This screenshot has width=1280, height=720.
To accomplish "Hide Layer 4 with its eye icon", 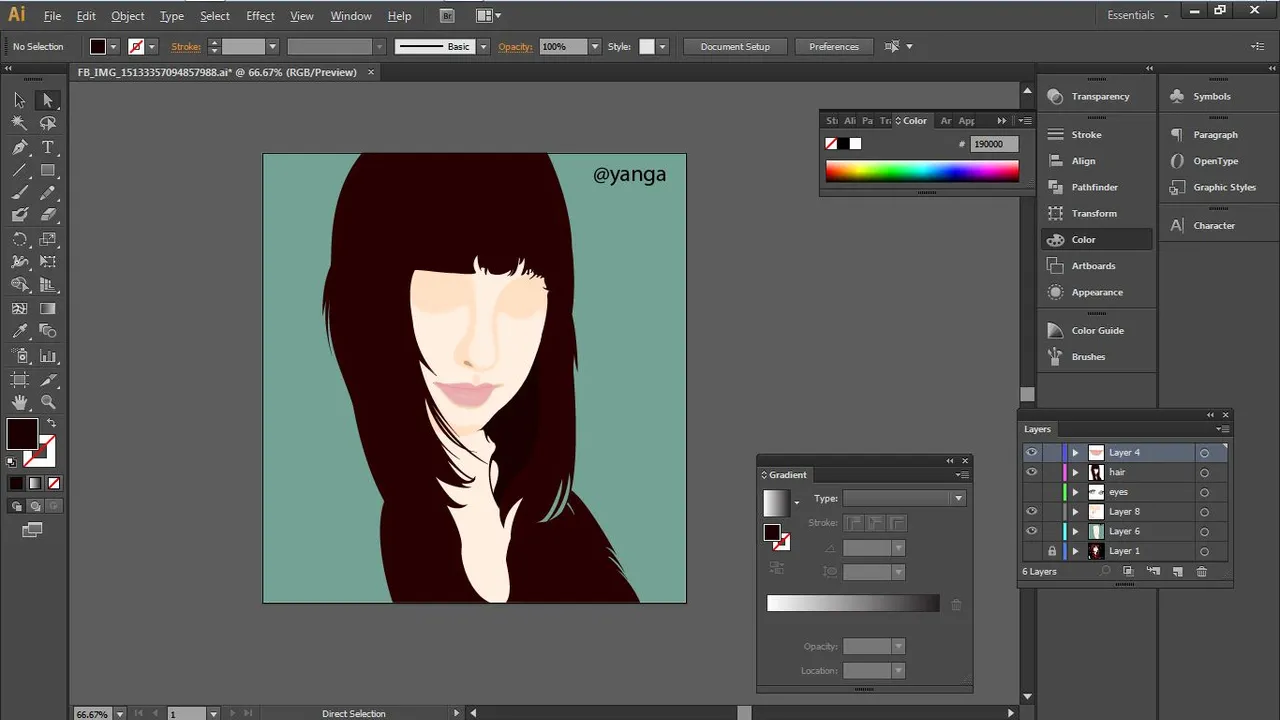I will (1032, 452).
